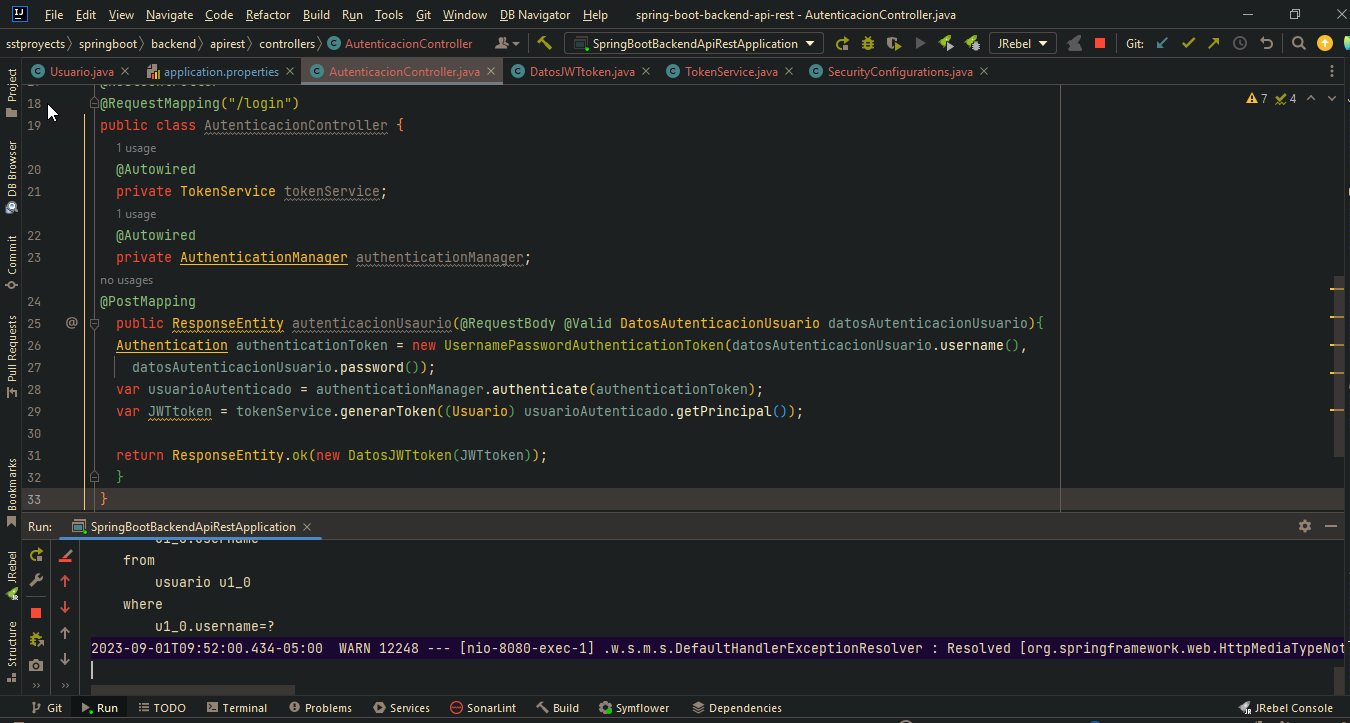Show Git history clock icon

[1240, 43]
